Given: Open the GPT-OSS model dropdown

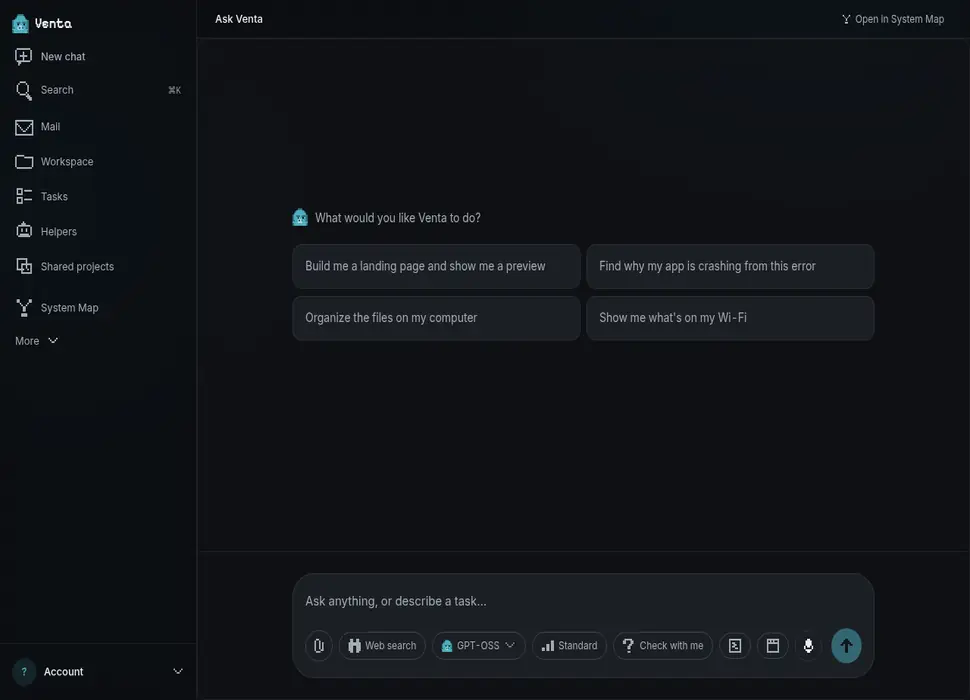Looking at the screenshot, I should point(479,646).
